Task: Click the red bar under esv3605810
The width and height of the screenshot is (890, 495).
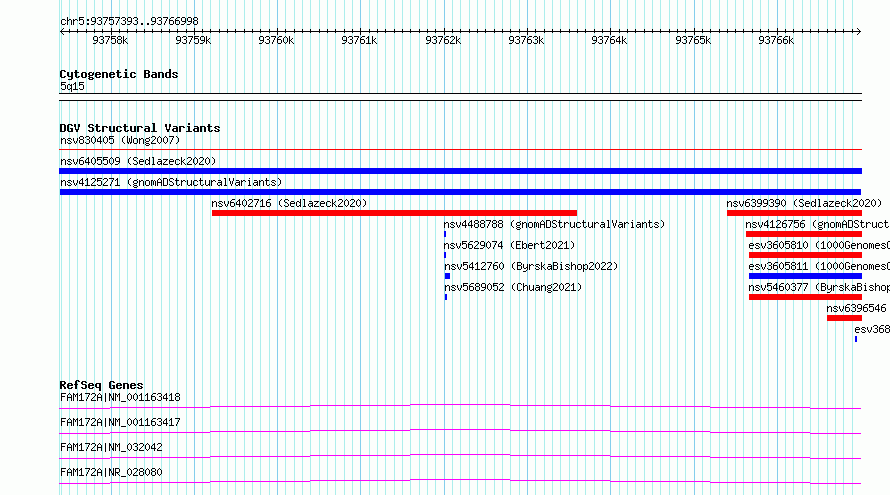Action: pyautogui.click(x=805, y=255)
